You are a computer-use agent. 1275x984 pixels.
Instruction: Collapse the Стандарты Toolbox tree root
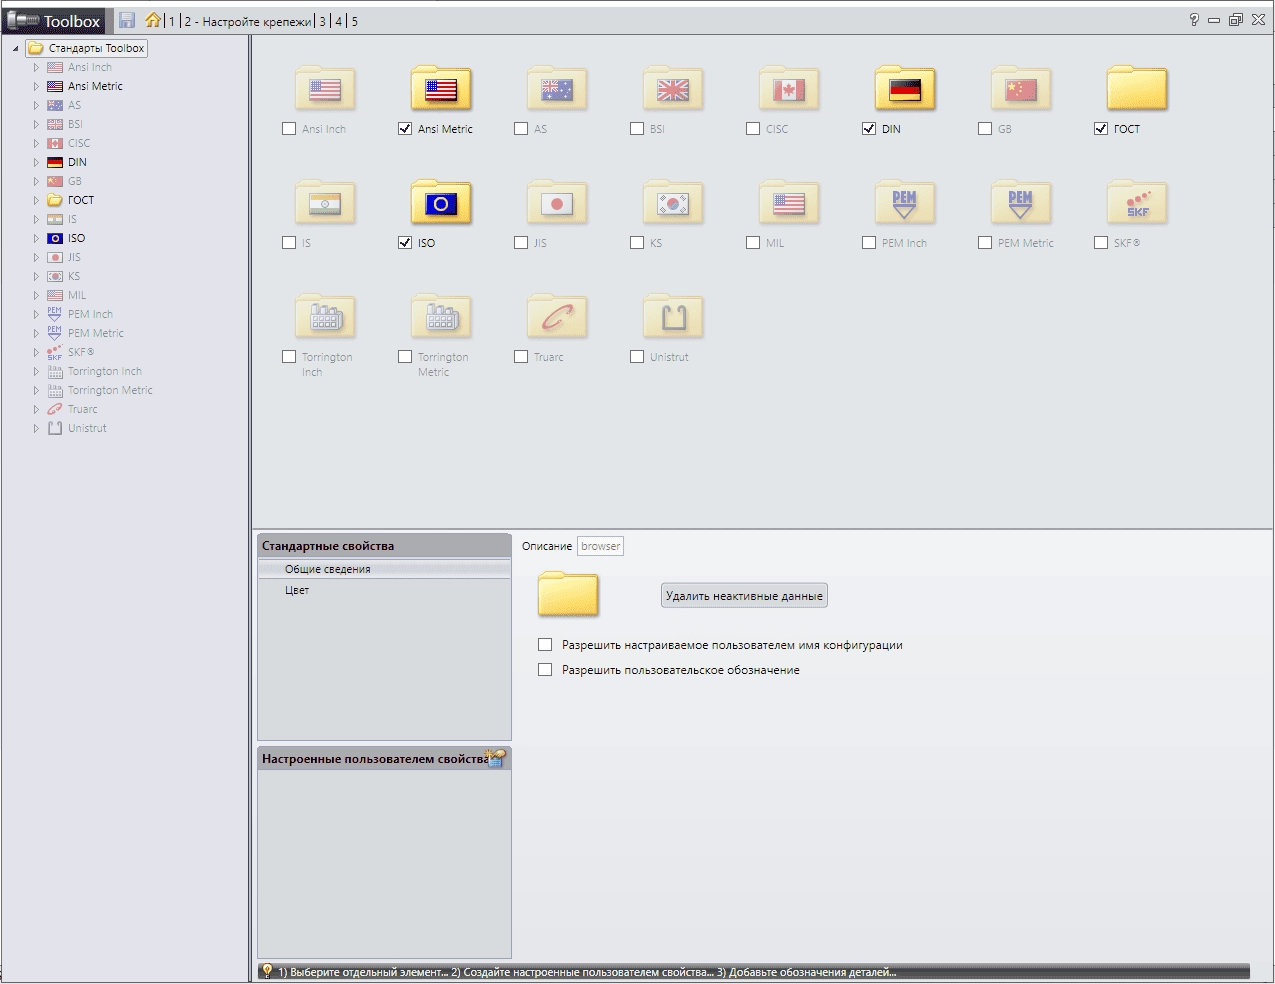pyautogui.click(x=16, y=48)
